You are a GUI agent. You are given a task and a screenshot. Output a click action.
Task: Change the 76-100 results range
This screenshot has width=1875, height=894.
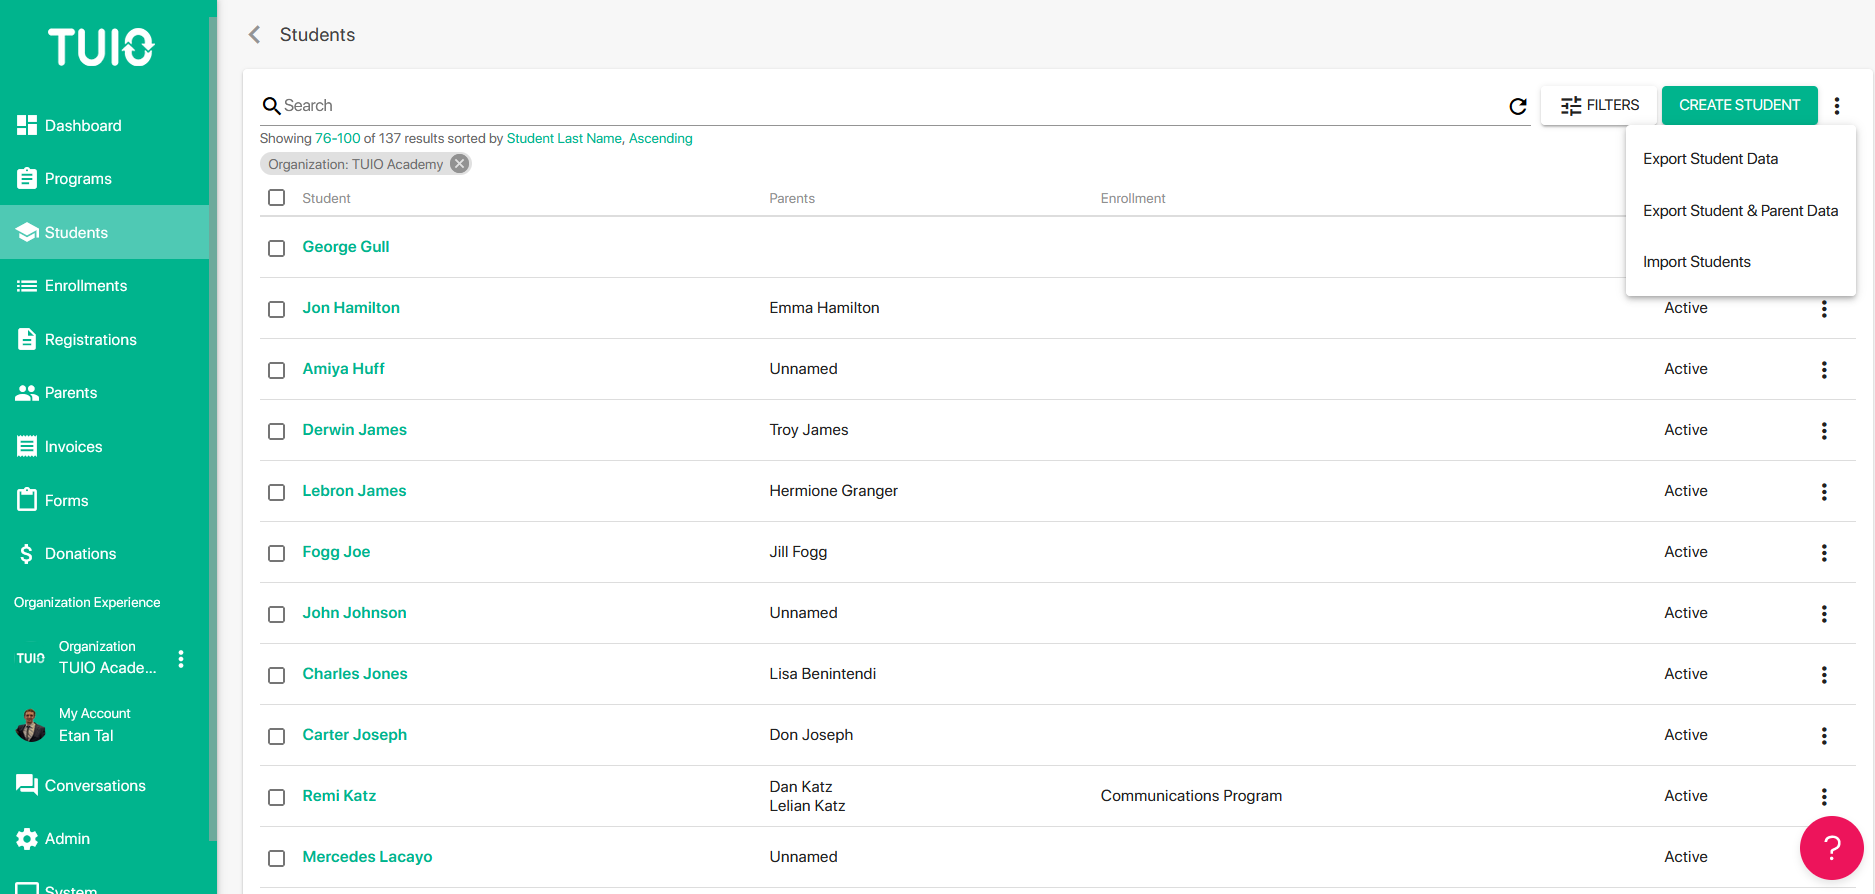tap(338, 139)
